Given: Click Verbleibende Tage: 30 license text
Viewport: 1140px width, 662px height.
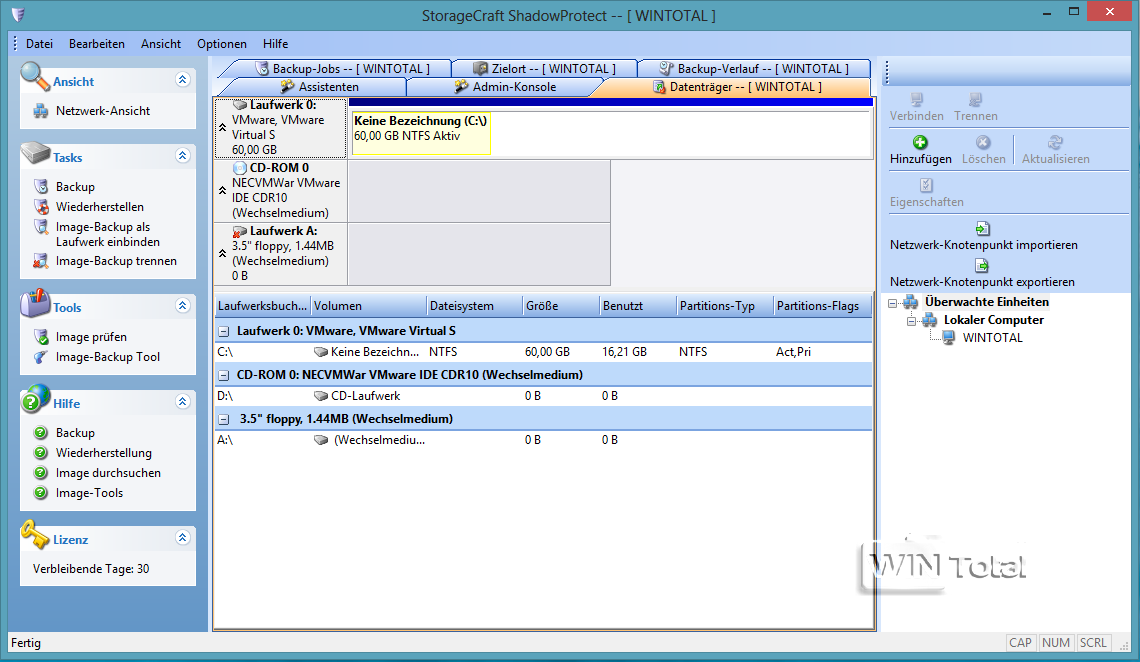Looking at the screenshot, I should pos(91,569).
